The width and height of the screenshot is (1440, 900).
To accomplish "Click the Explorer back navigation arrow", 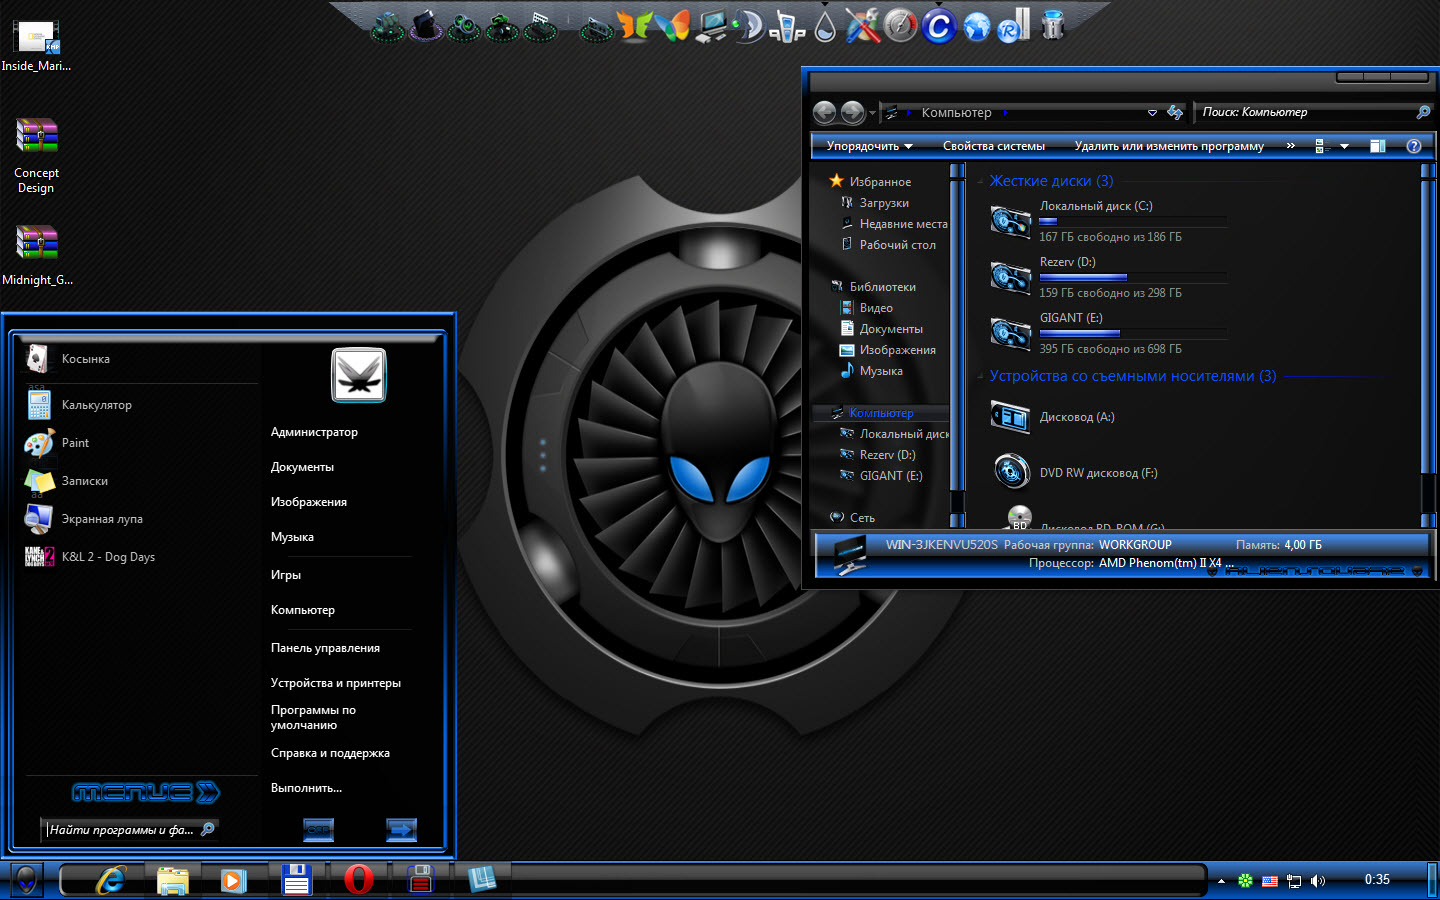I will coord(824,113).
